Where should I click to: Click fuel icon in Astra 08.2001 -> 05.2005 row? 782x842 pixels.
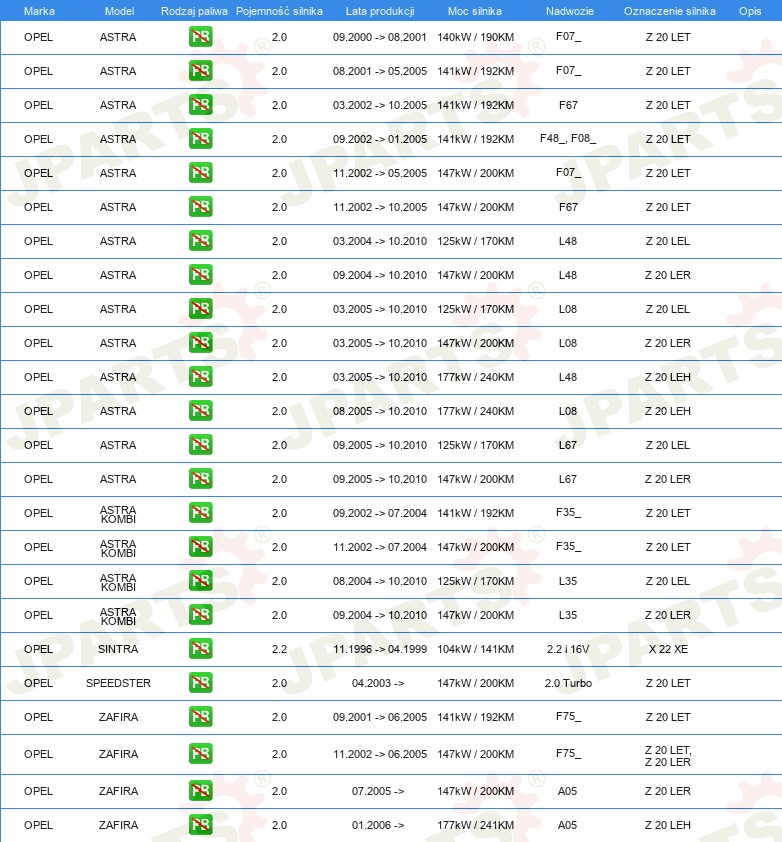point(200,71)
